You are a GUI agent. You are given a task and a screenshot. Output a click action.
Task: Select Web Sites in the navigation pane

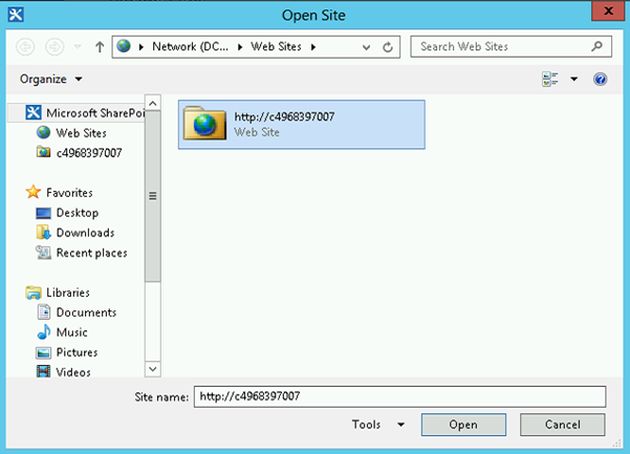tap(81, 133)
